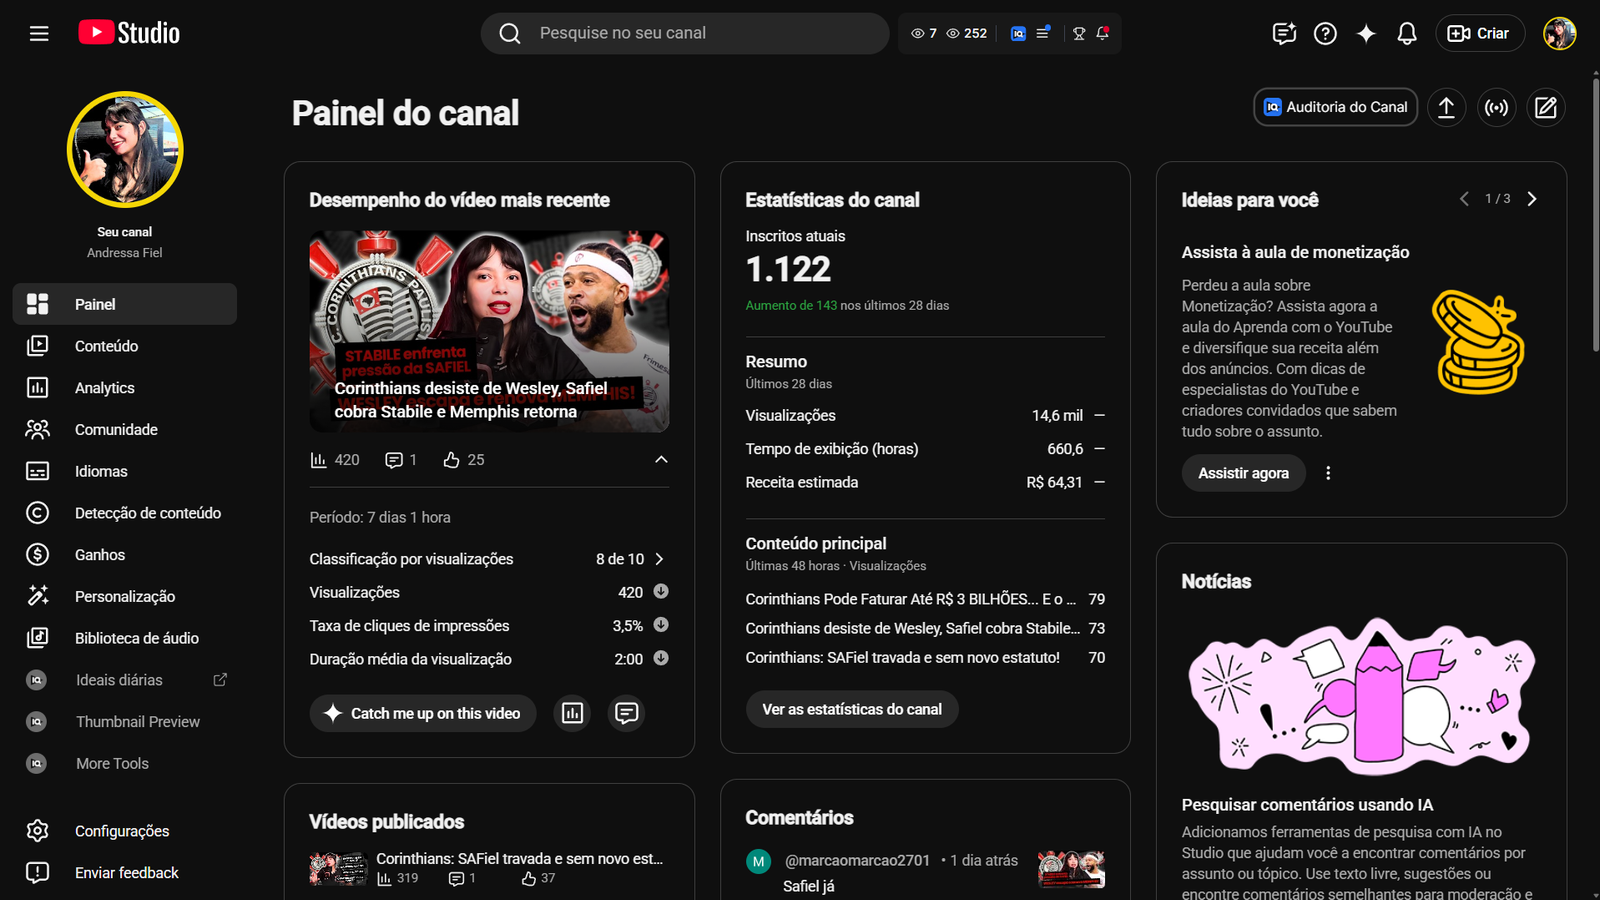Screen dimensions: 1600x900
Task: Open the Help question mark icon
Action: tap(1325, 34)
